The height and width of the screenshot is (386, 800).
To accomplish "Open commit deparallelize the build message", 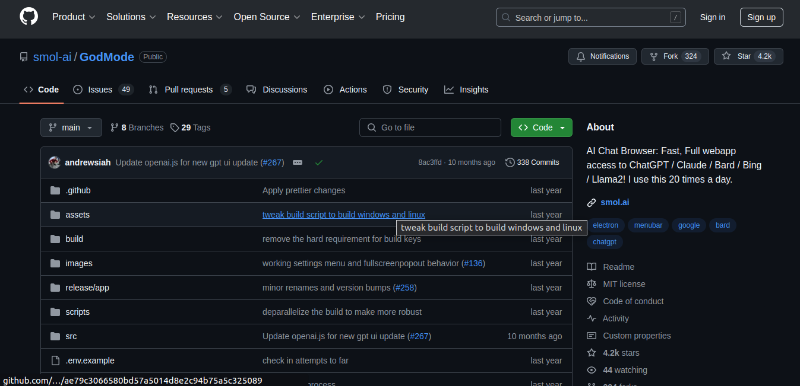I will point(342,312).
